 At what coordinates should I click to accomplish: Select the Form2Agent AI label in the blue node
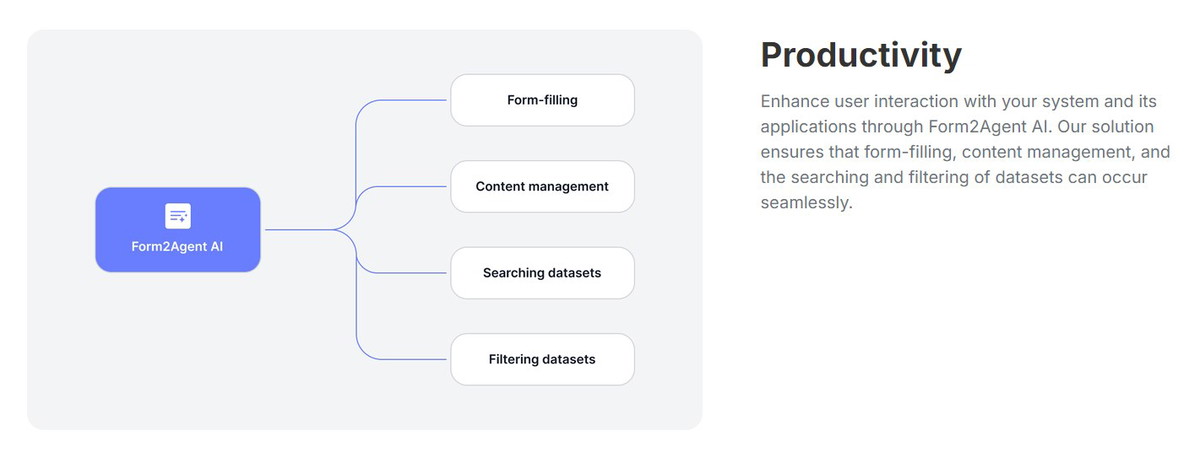pos(178,245)
